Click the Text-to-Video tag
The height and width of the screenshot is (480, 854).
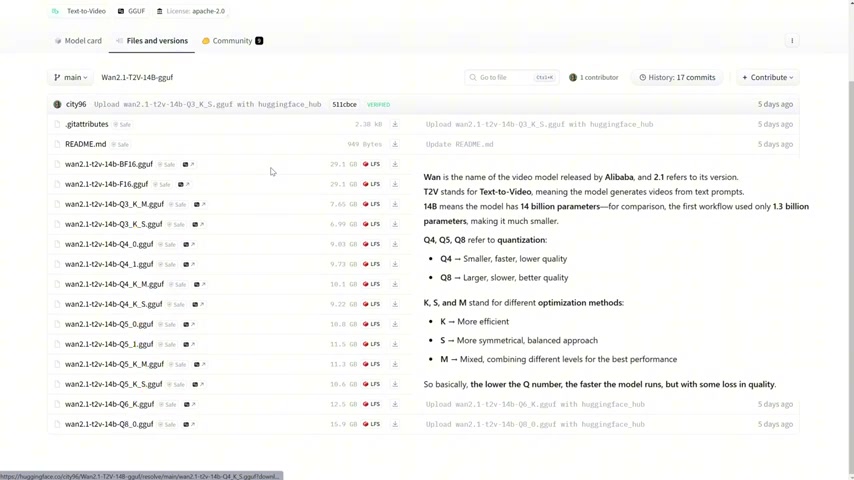78,11
